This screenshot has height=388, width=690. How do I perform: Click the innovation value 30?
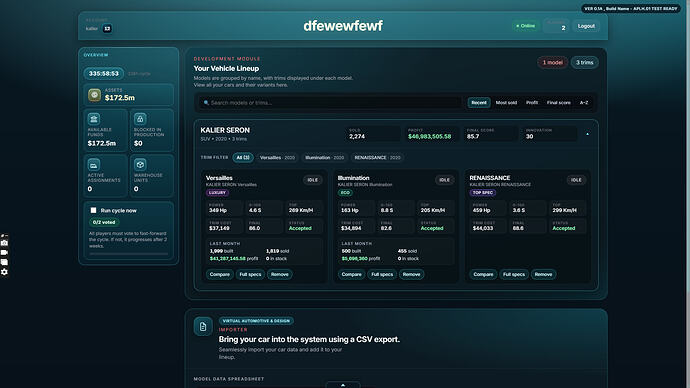click(x=529, y=136)
